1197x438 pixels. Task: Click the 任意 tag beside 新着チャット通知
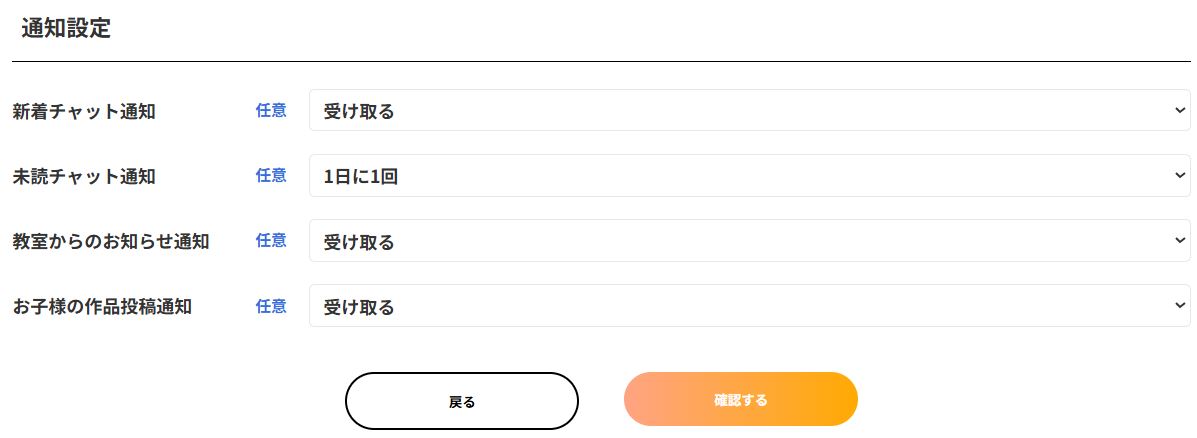coord(271,111)
